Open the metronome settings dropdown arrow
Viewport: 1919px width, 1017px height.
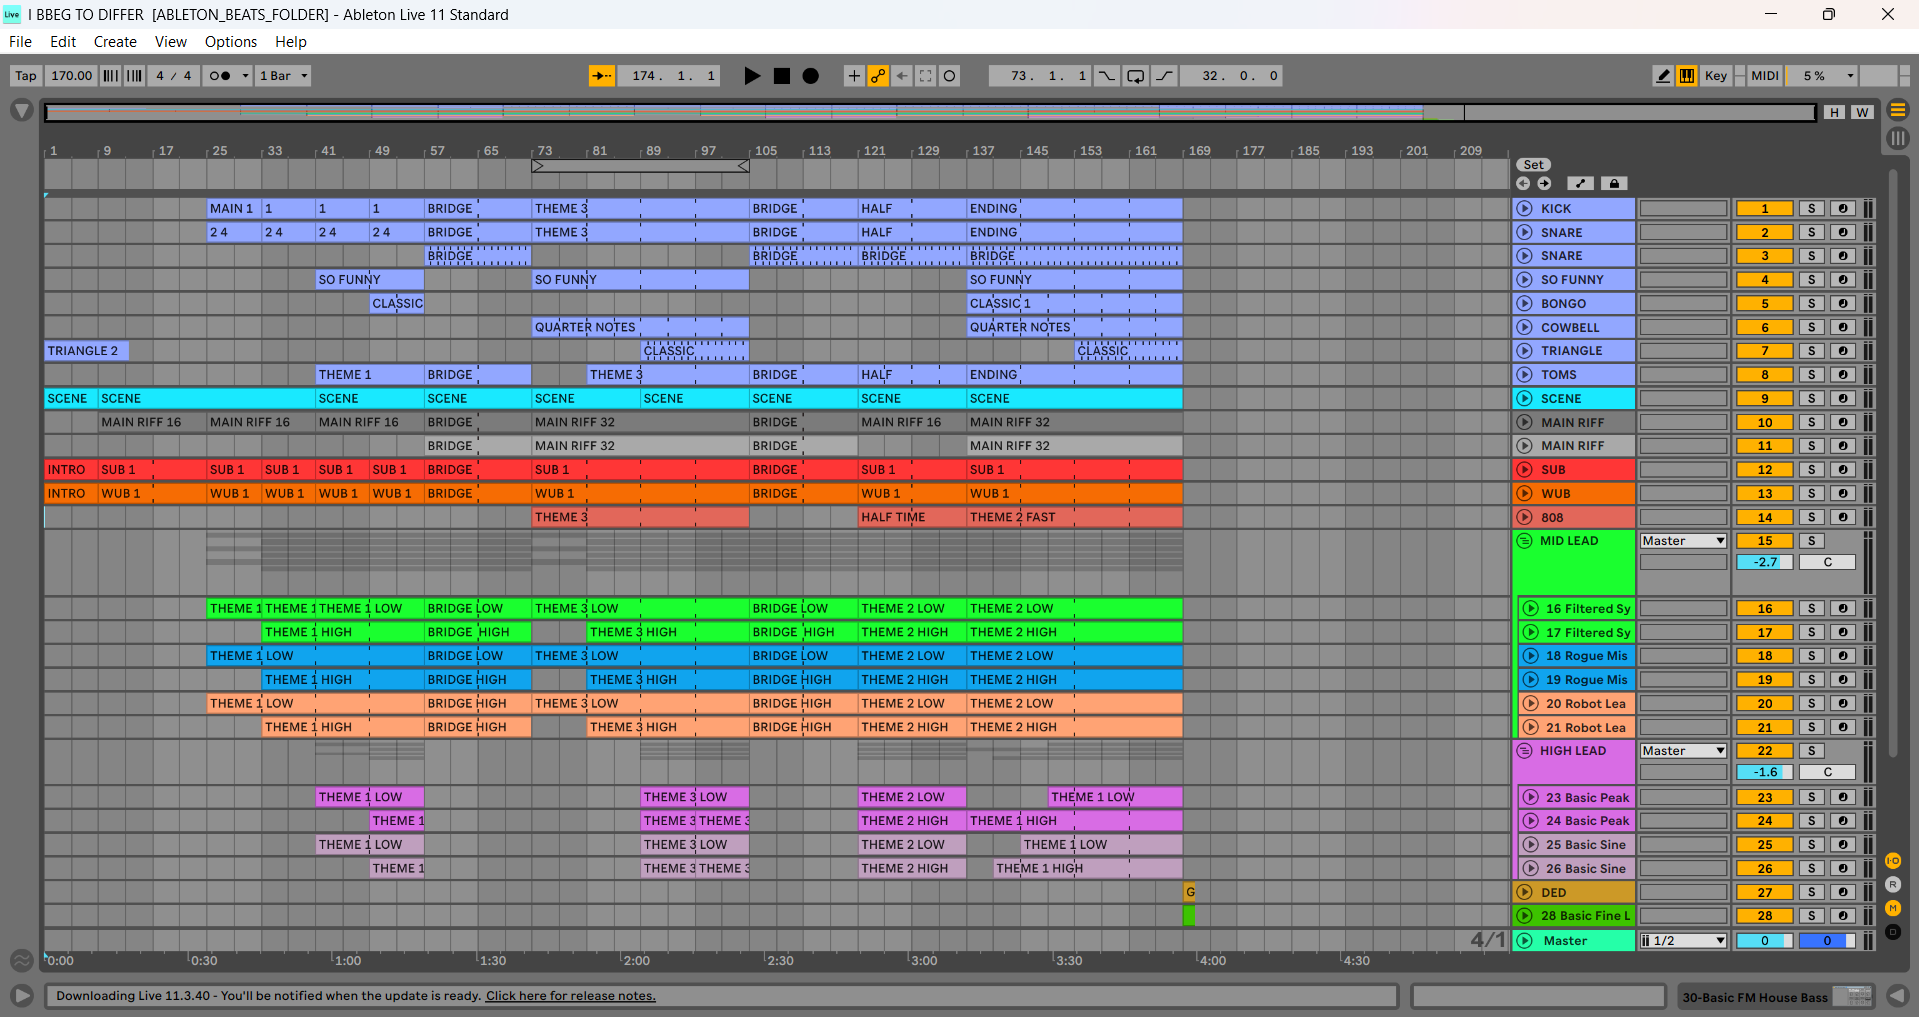[x=245, y=76]
